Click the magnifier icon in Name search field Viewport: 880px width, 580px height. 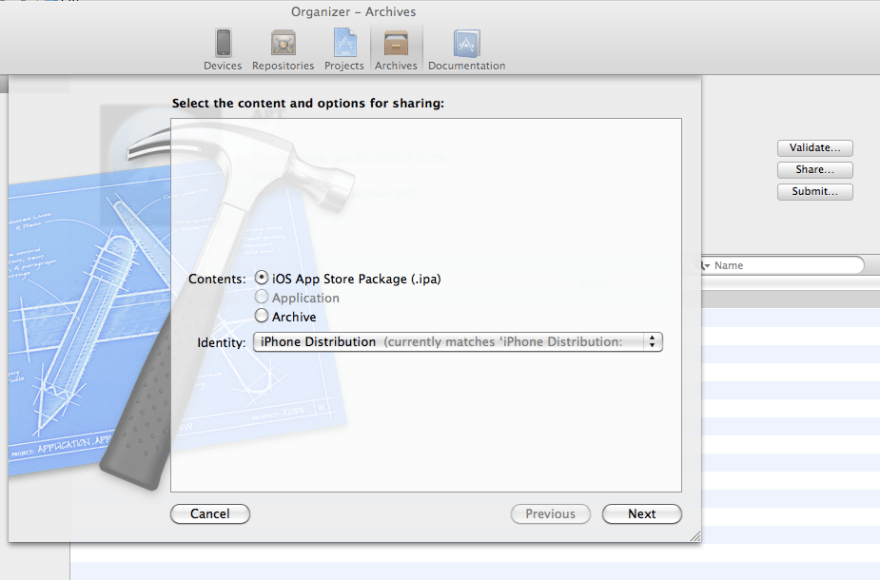pos(705,266)
